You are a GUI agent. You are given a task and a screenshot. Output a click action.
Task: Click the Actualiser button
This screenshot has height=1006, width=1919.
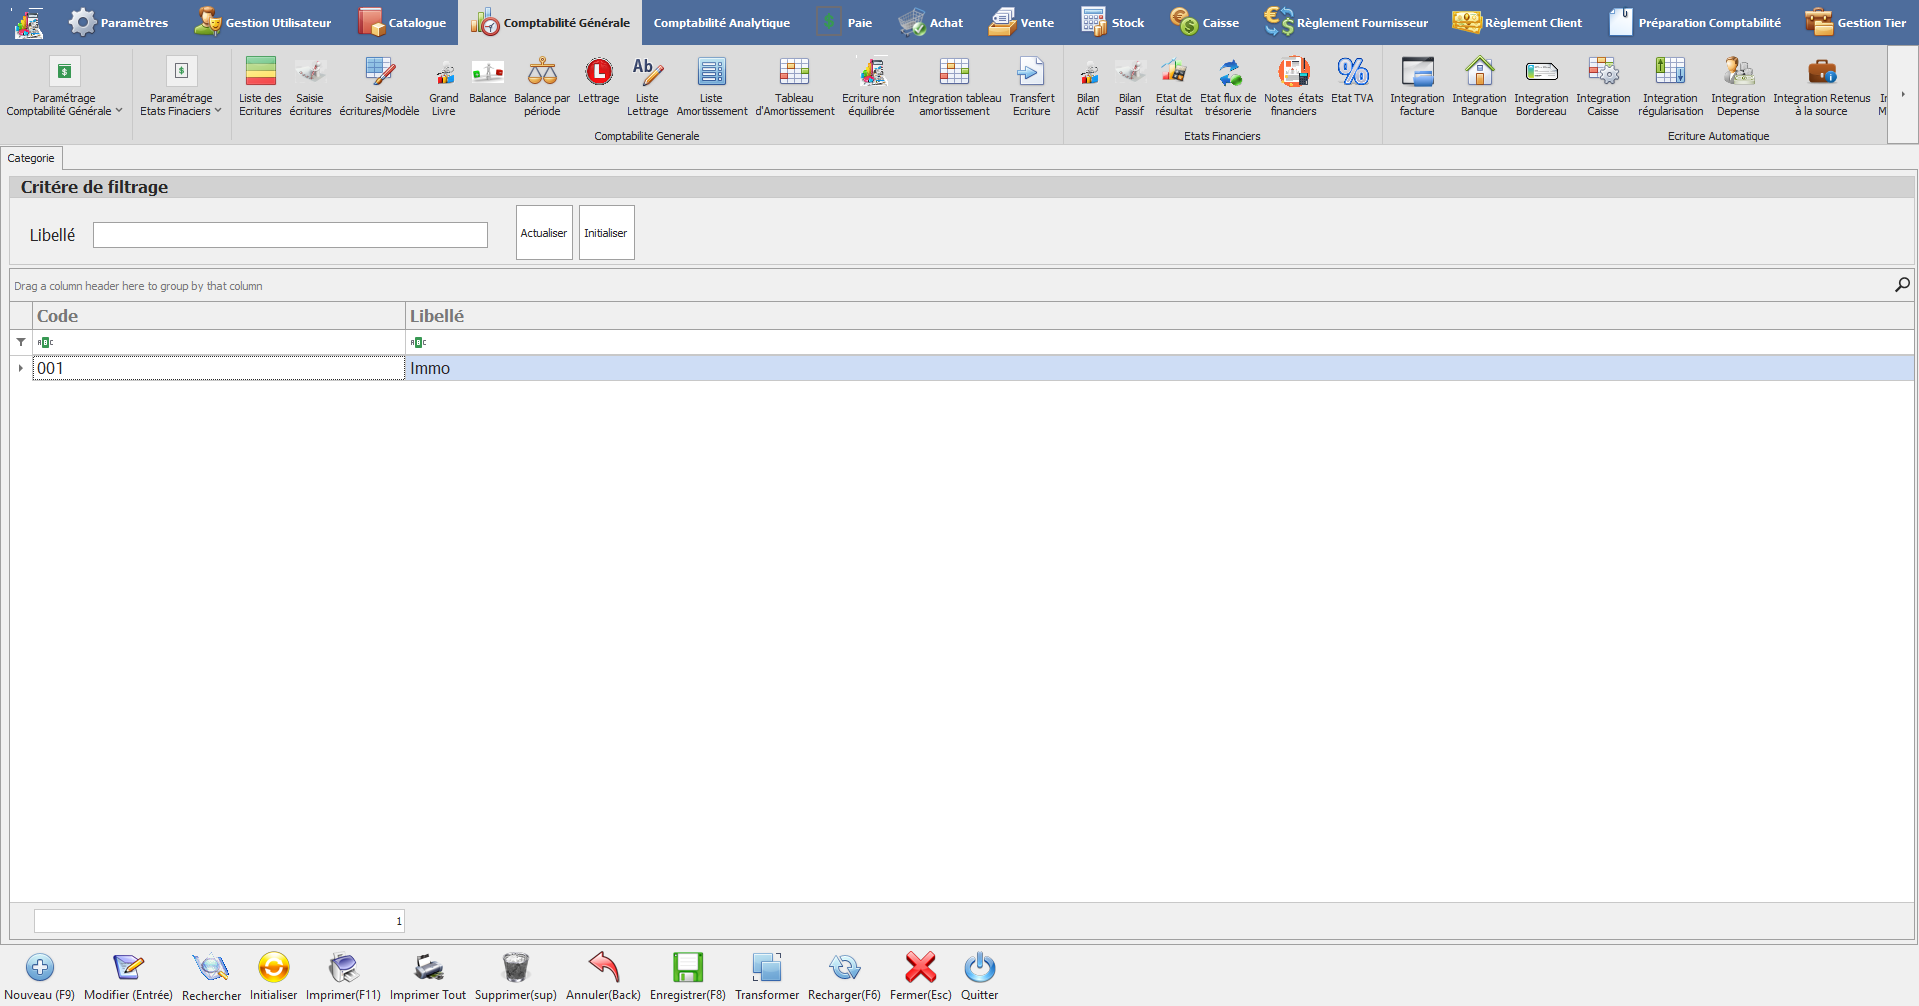pyautogui.click(x=544, y=233)
